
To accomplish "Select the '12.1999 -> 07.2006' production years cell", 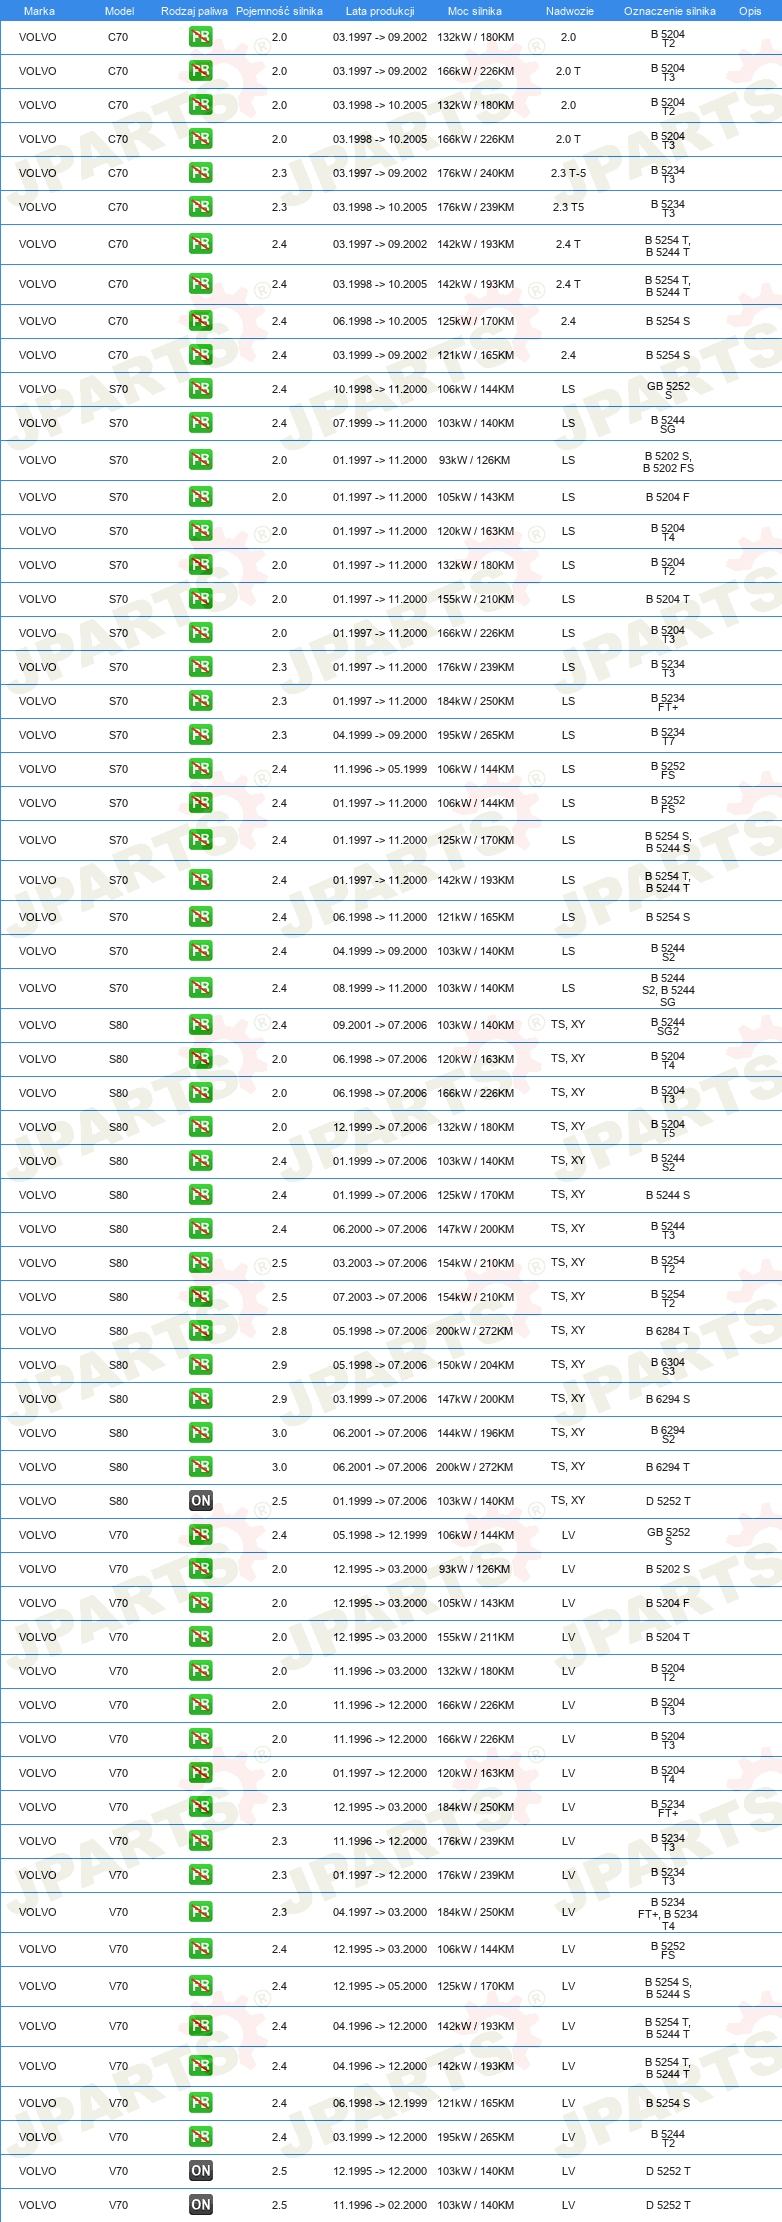I will [x=380, y=1127].
